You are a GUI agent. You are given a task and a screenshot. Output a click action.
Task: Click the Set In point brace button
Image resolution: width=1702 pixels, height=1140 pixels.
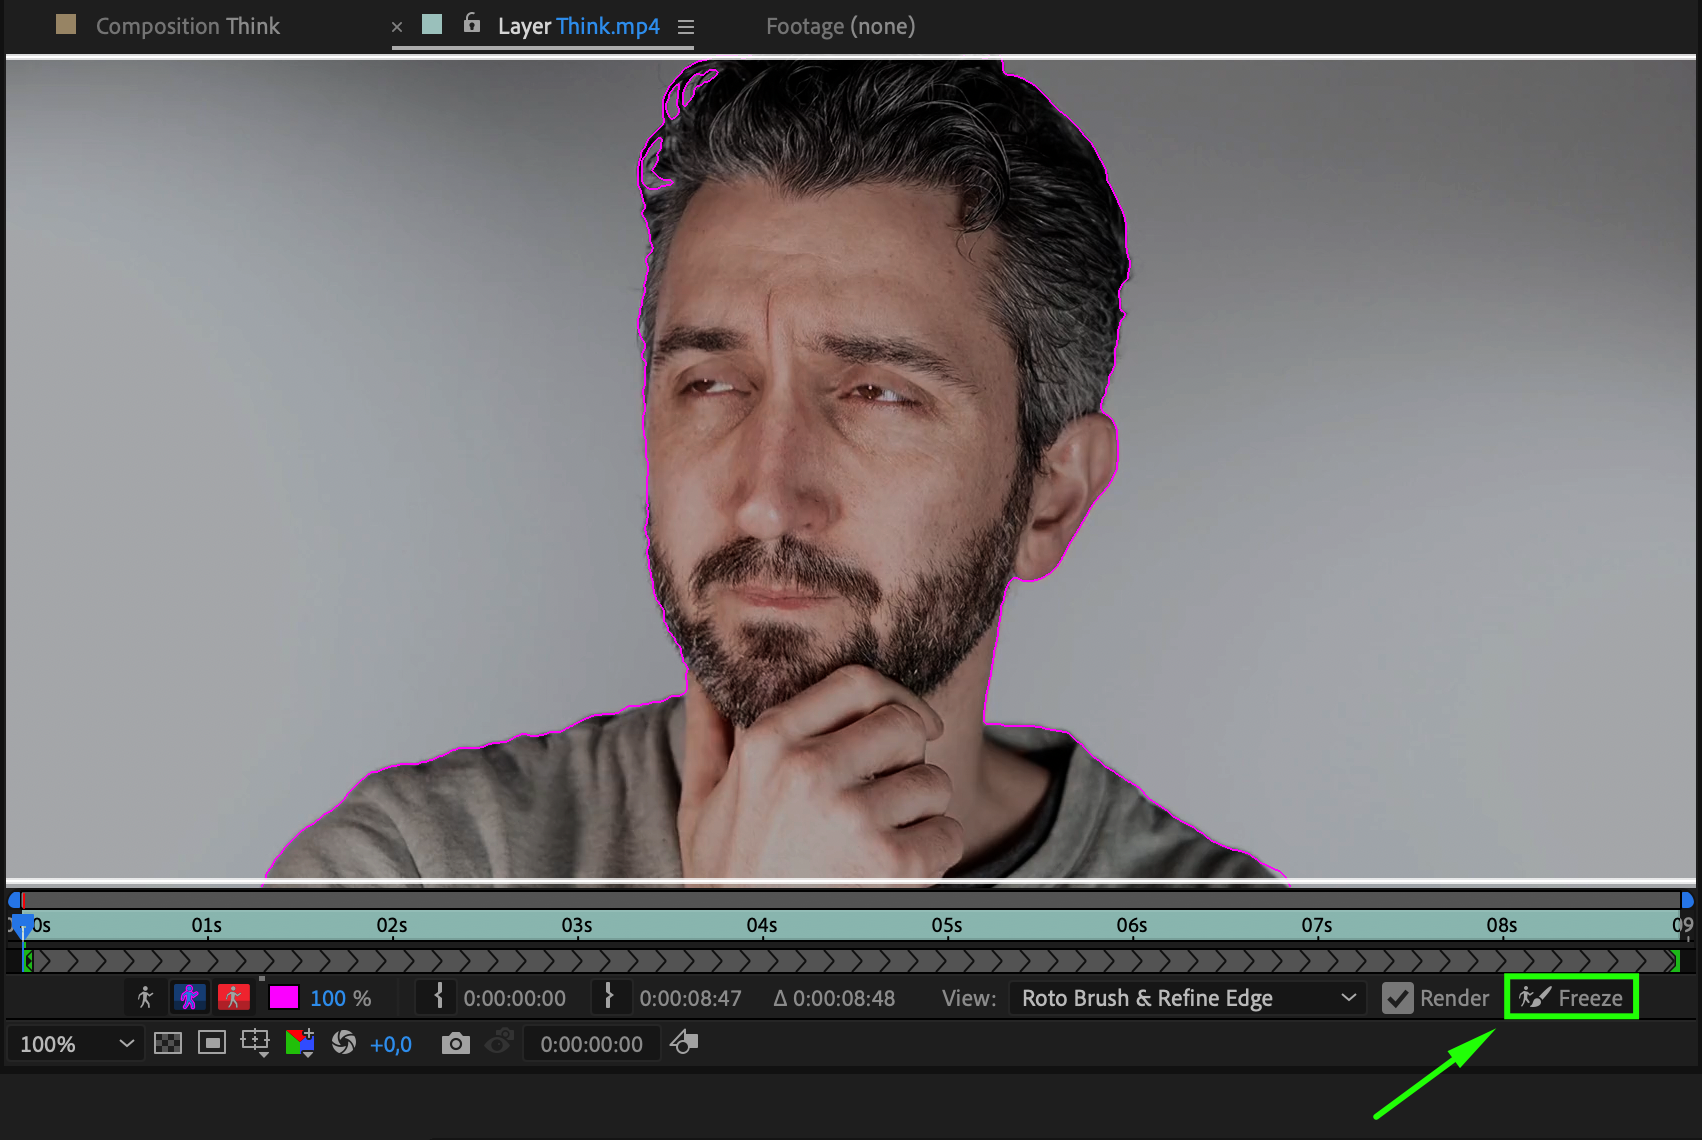438,997
